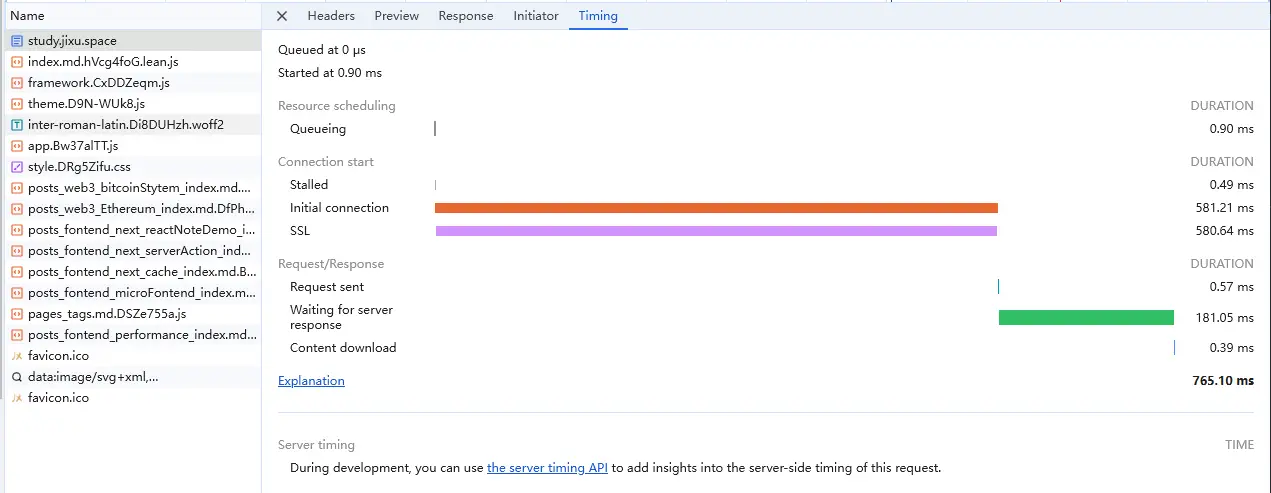Screen dimensions: 1271x493
Task: Click the orange Initial connection timing bar
Action: coord(716,208)
